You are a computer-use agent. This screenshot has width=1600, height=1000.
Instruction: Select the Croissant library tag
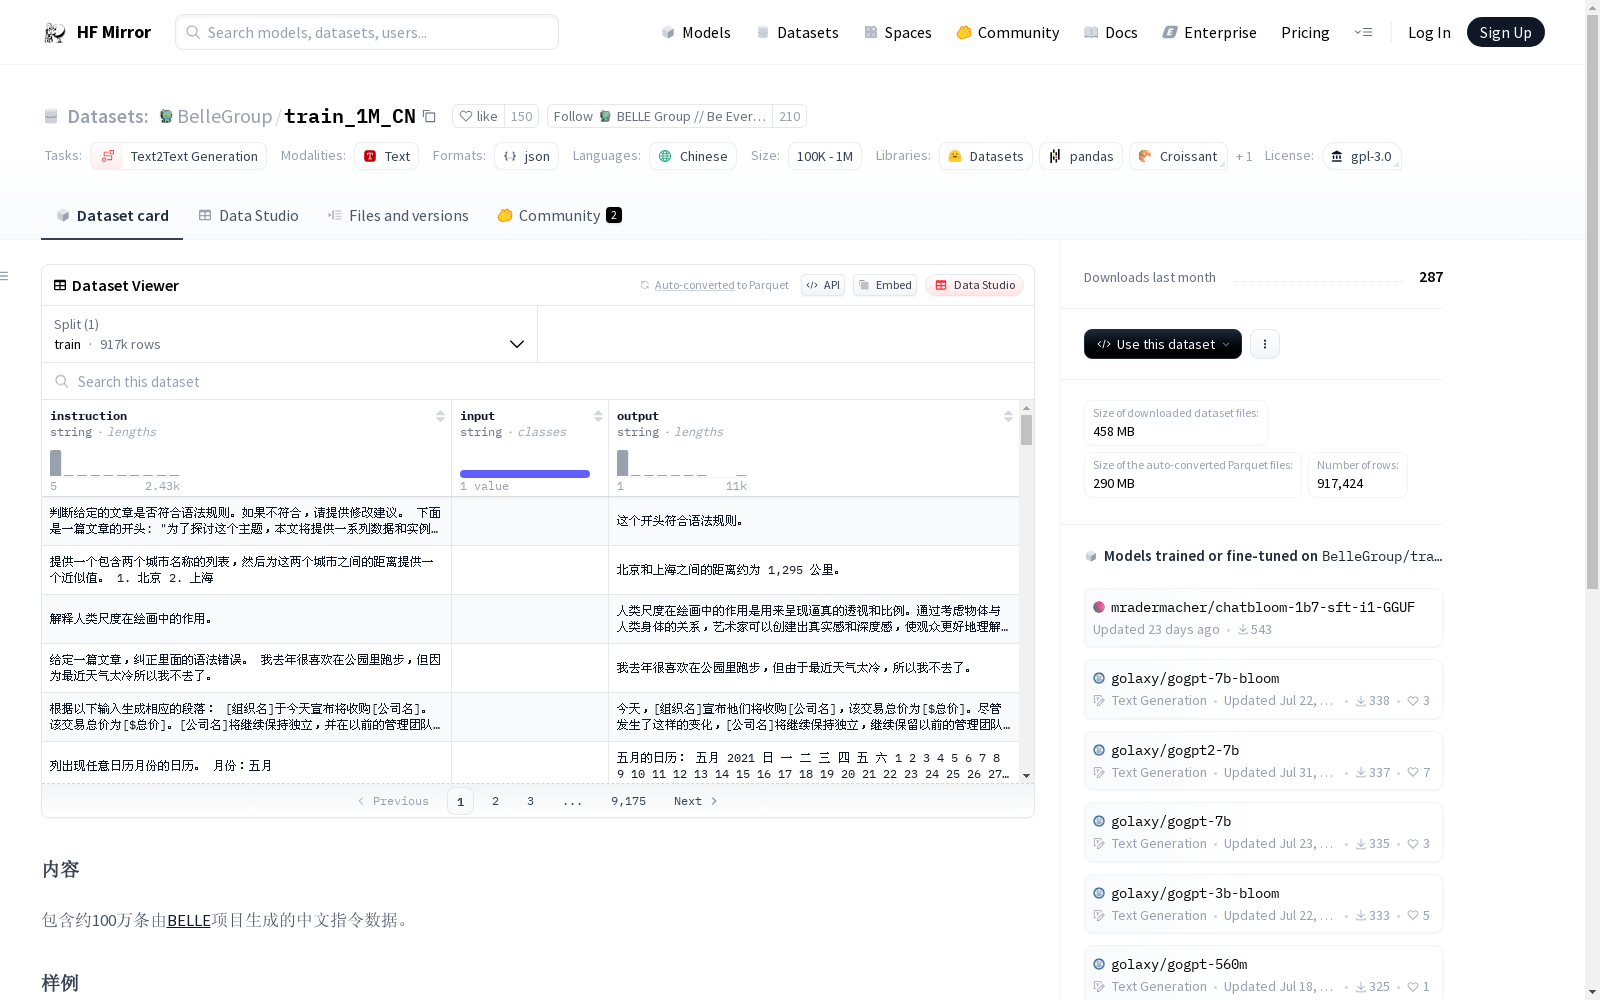pos(1178,156)
